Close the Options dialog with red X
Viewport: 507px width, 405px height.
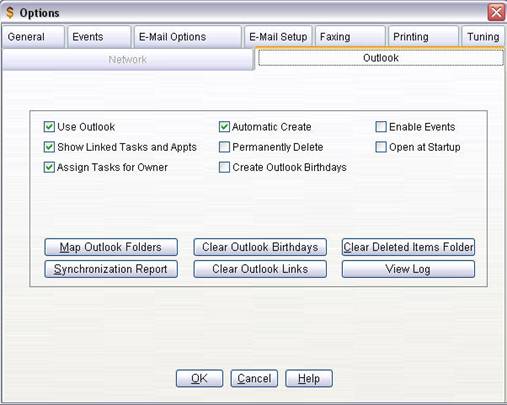point(496,13)
